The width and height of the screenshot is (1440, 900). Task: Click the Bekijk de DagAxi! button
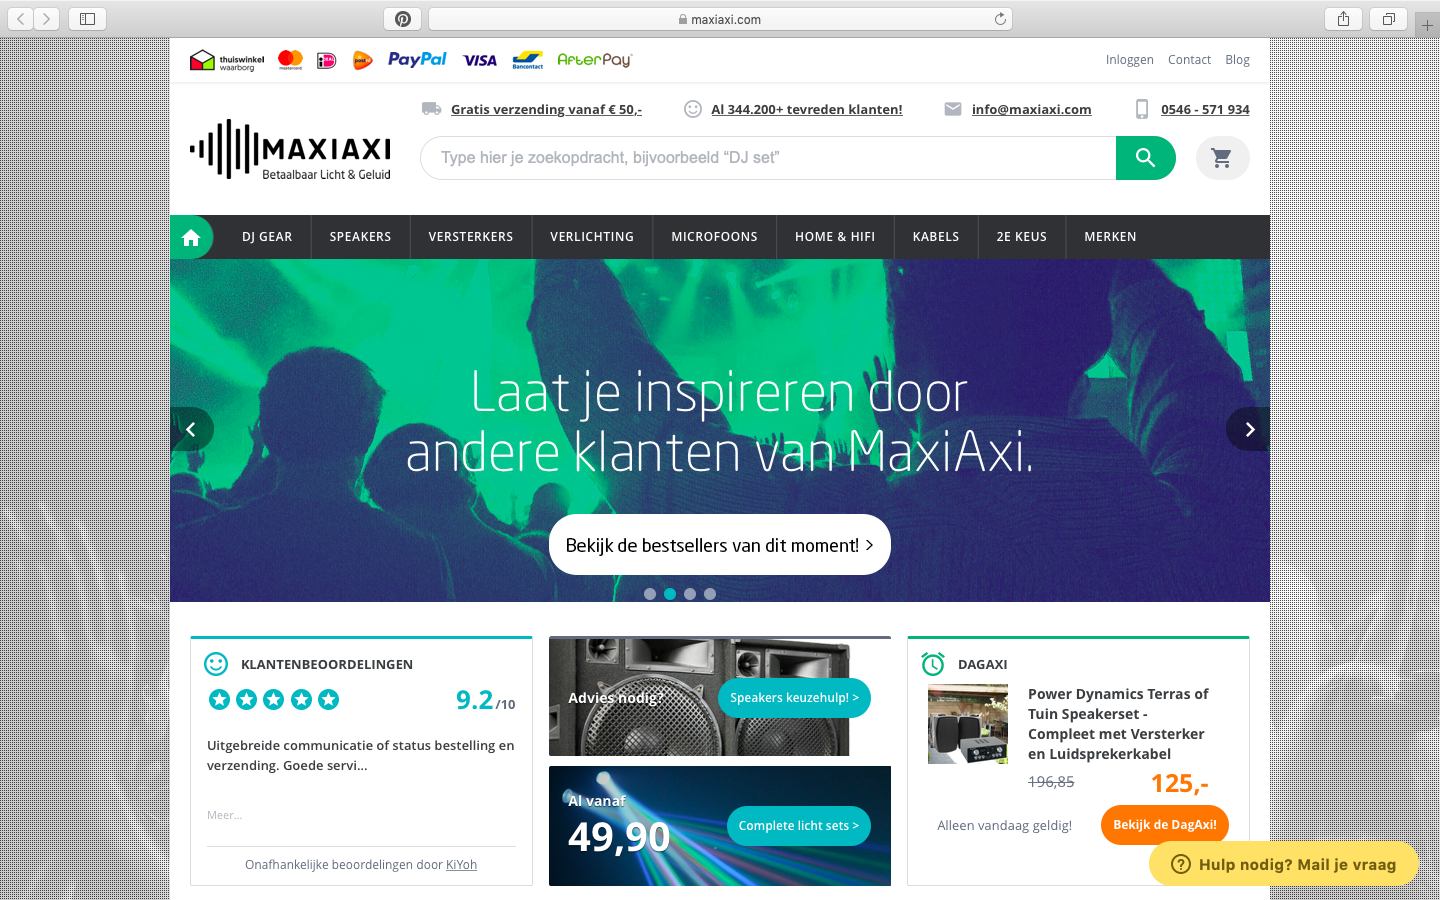[1165, 825]
